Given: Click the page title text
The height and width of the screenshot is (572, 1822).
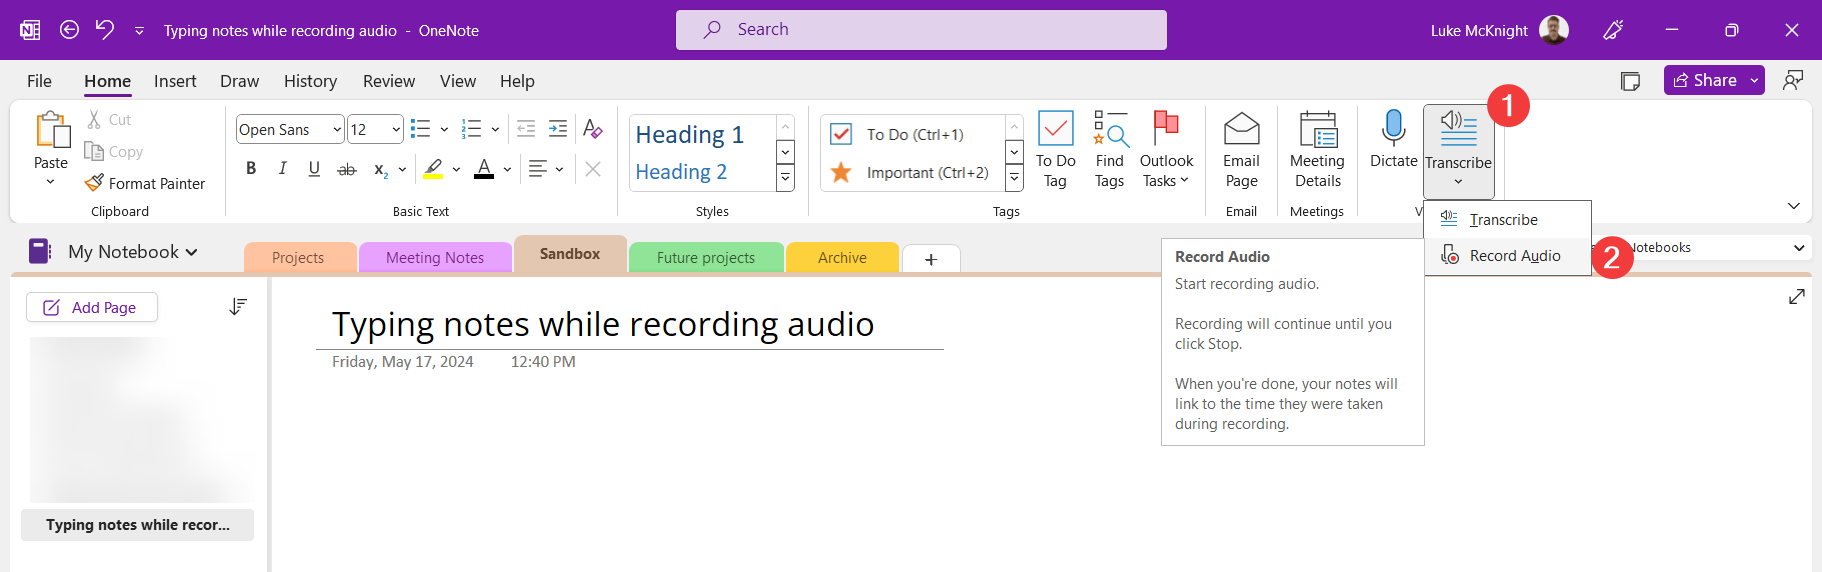Looking at the screenshot, I should [603, 324].
